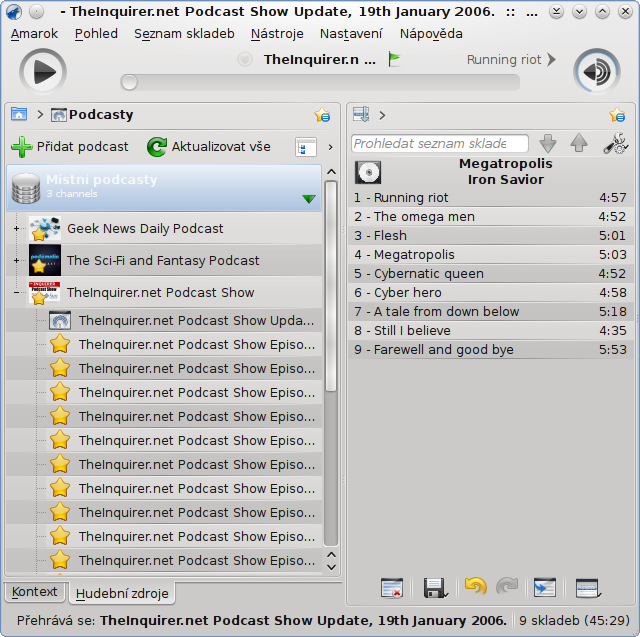The width and height of the screenshot is (640, 637).
Task: Select track 4 - Megatropolis
Action: click(490, 255)
